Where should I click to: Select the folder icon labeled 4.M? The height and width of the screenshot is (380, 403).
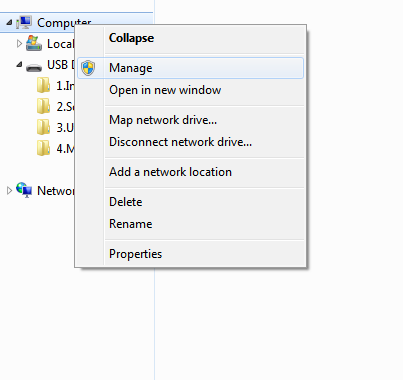click(x=43, y=148)
